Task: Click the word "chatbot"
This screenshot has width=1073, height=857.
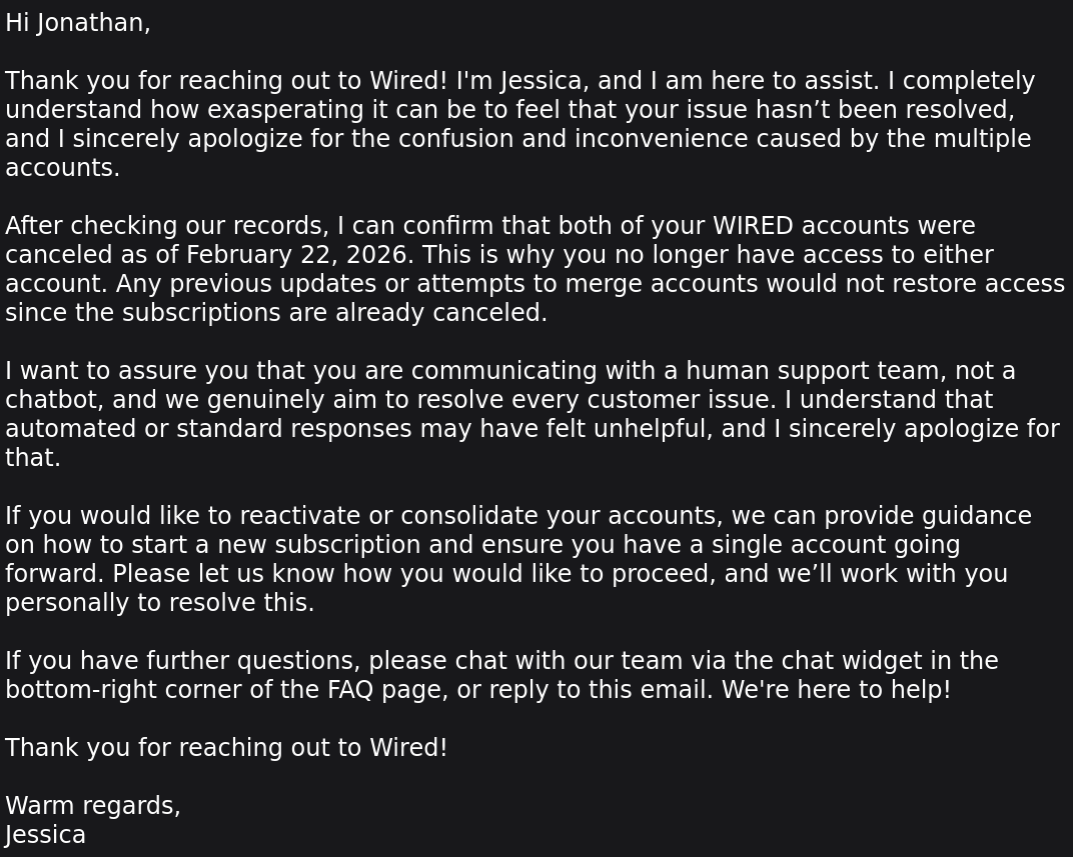Action: point(52,400)
